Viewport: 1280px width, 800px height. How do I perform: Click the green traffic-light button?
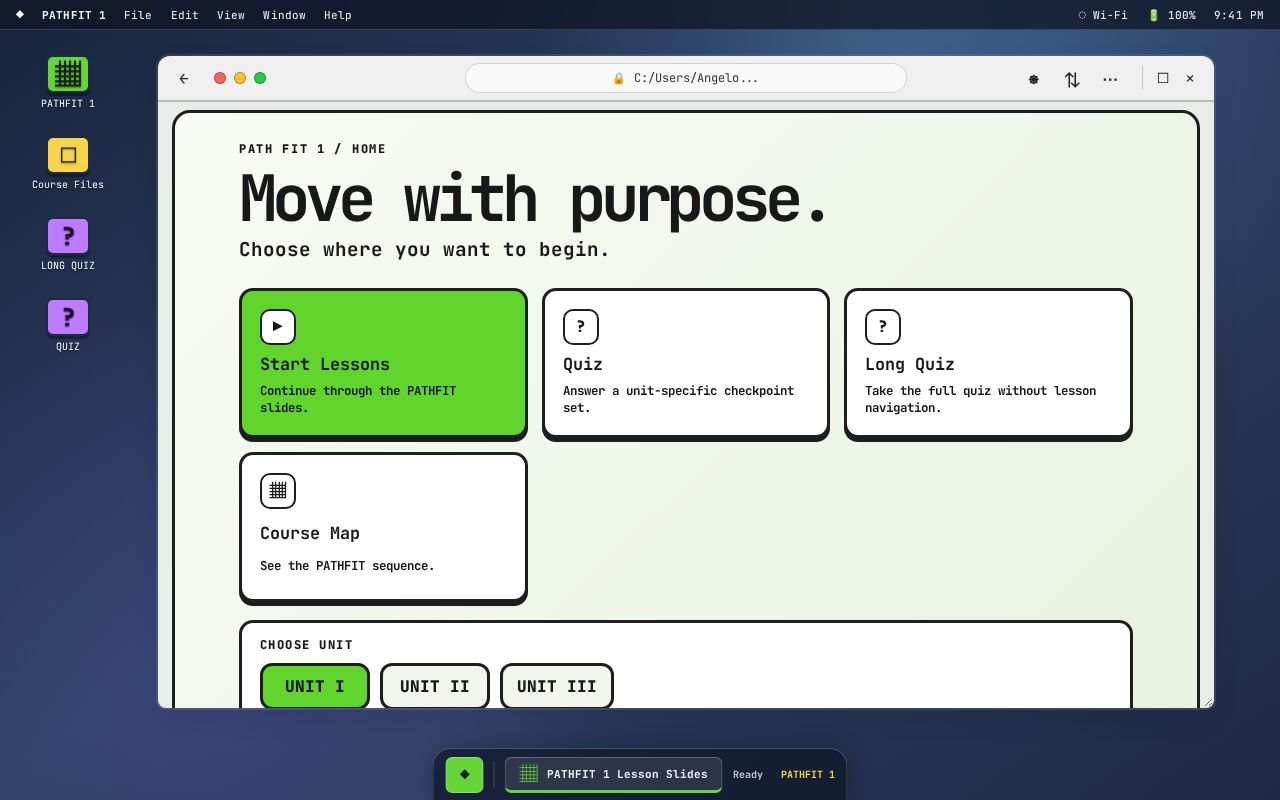point(260,78)
